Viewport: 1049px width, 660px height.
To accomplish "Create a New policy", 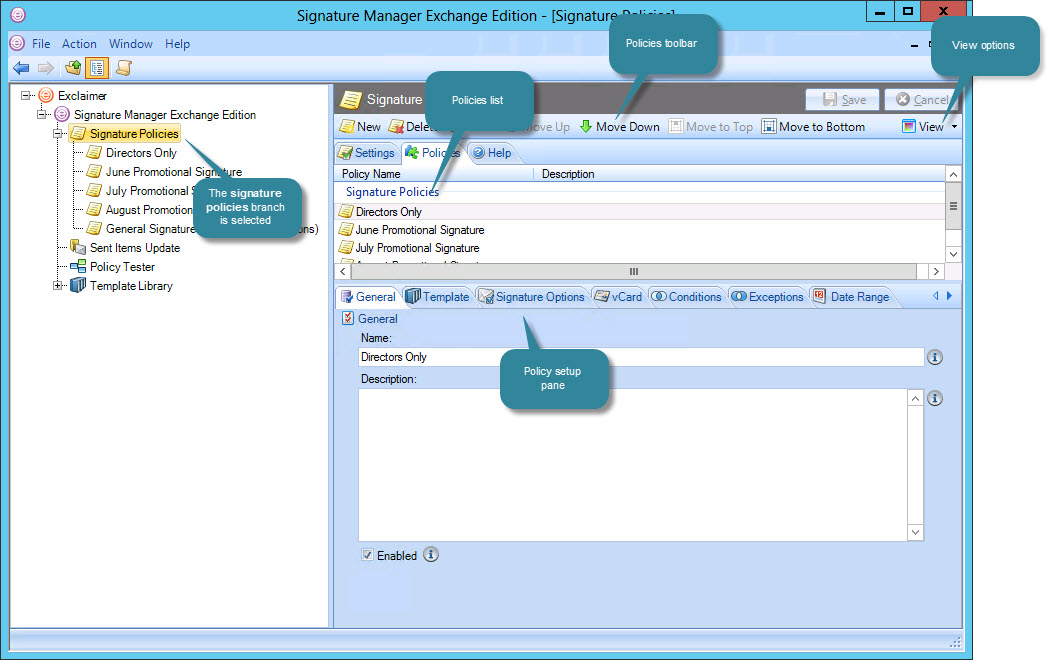I will (360, 126).
